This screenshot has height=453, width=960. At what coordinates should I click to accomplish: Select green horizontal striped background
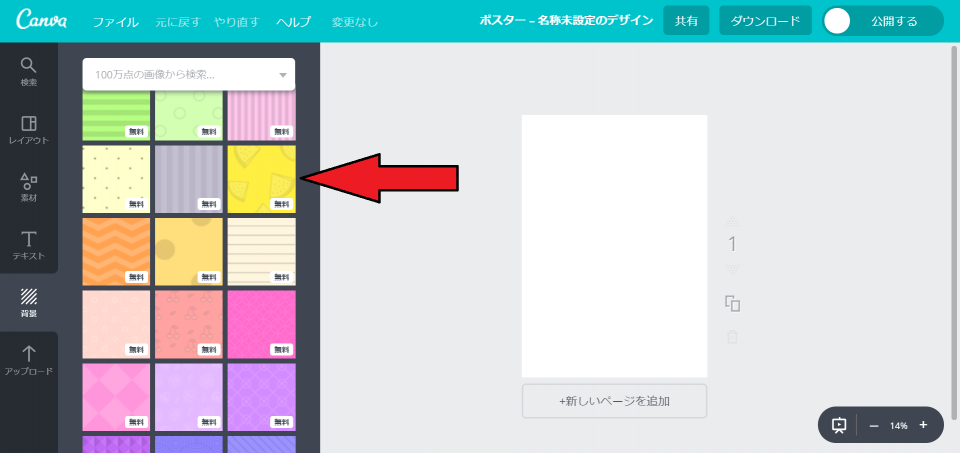116,116
